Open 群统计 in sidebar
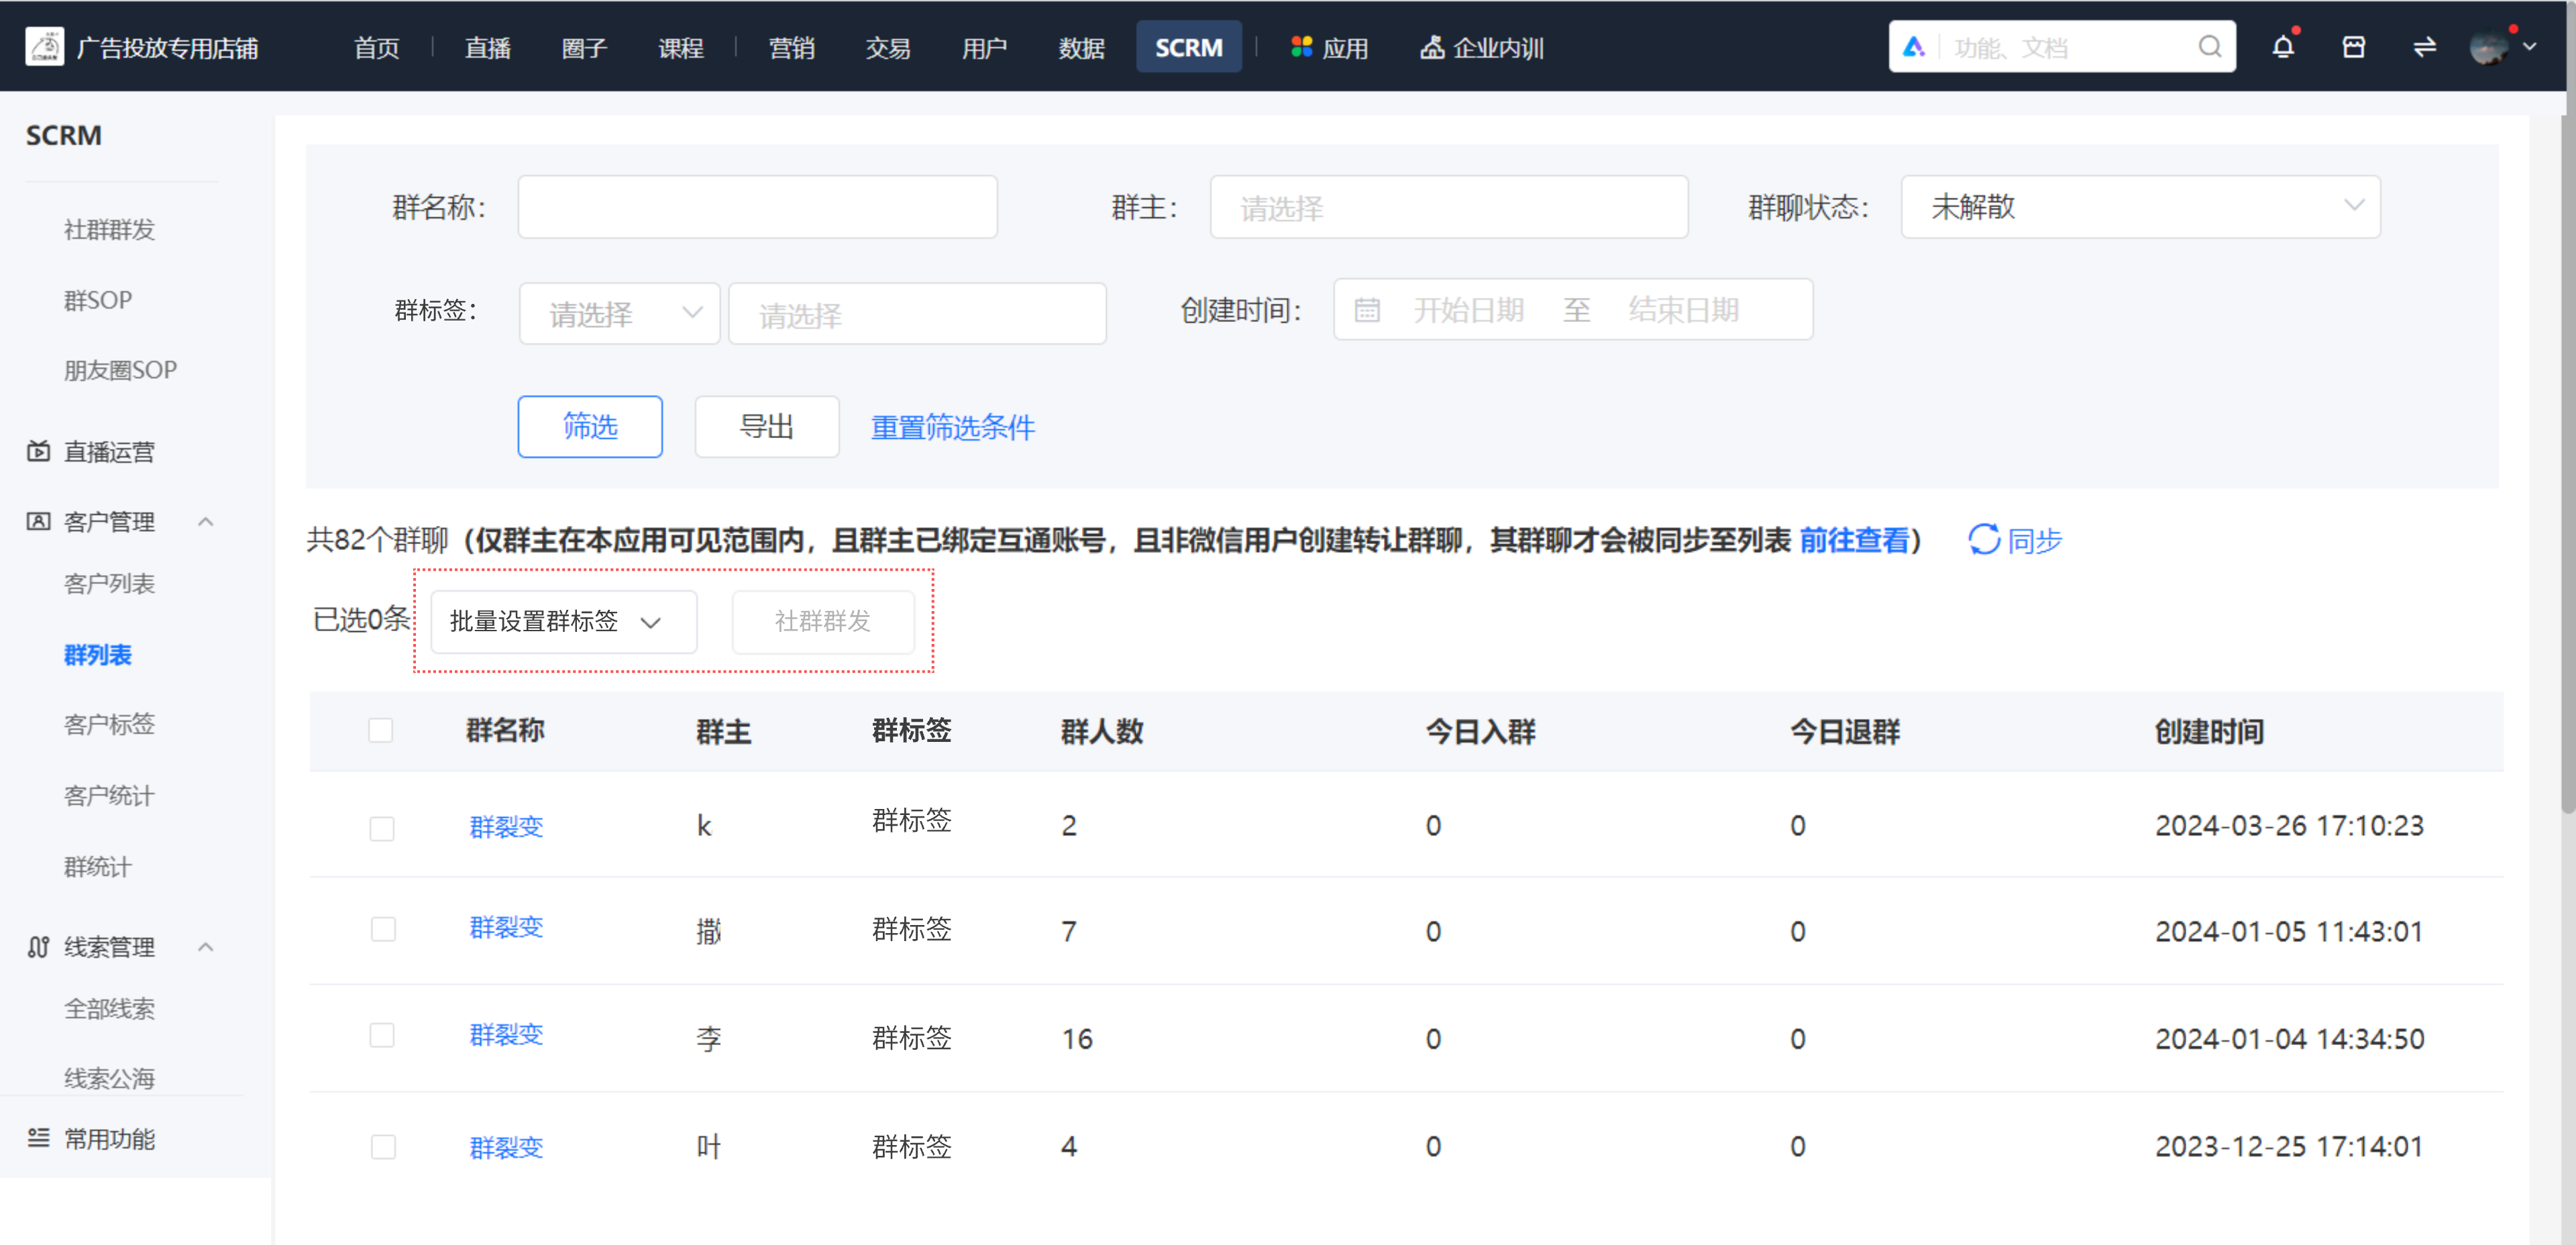 [x=98, y=867]
